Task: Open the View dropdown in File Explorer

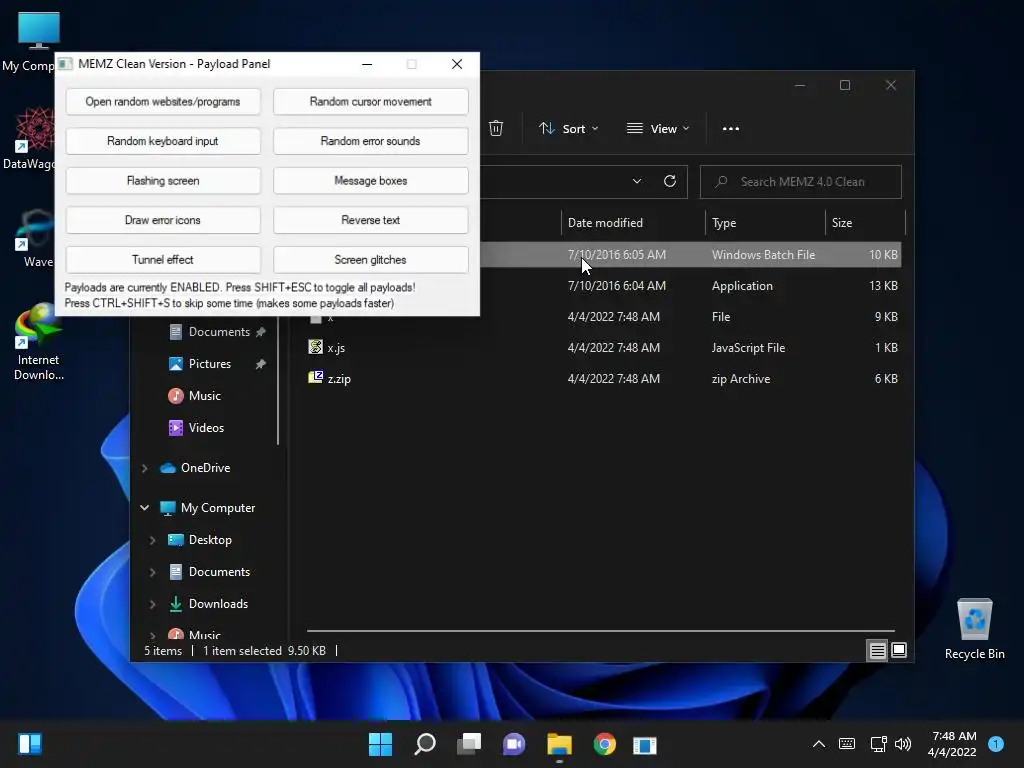Action: point(658,129)
